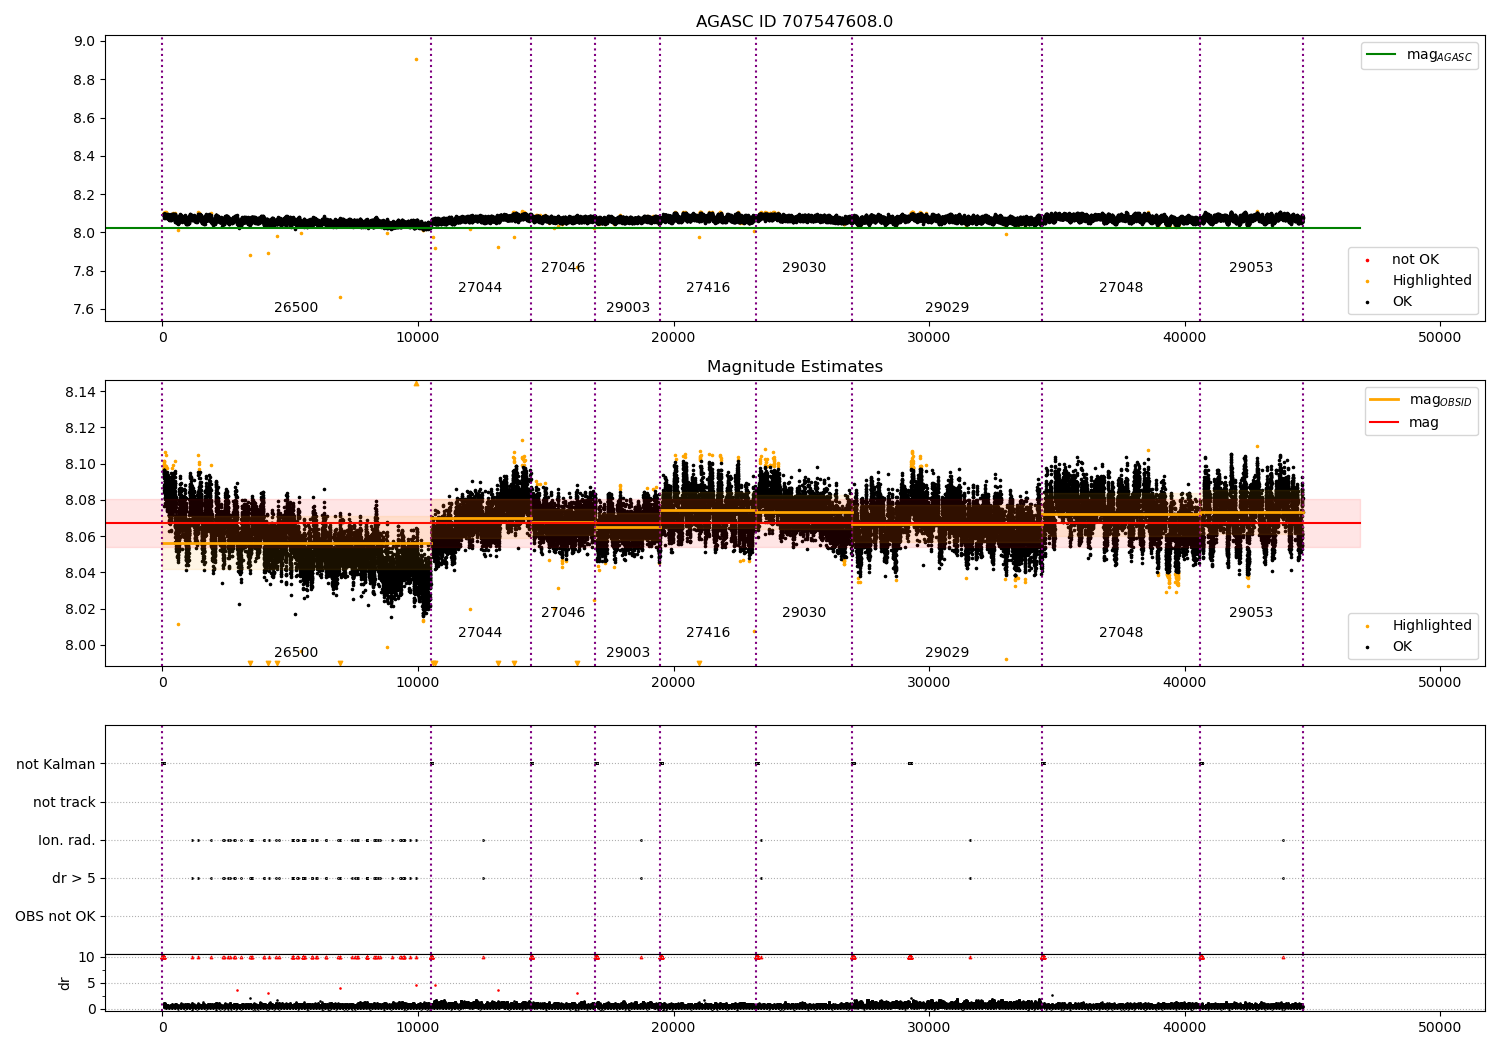Click the 'dr' y-axis label in bottom plot
This screenshot has height=1050, width=1500.
pos(65,983)
